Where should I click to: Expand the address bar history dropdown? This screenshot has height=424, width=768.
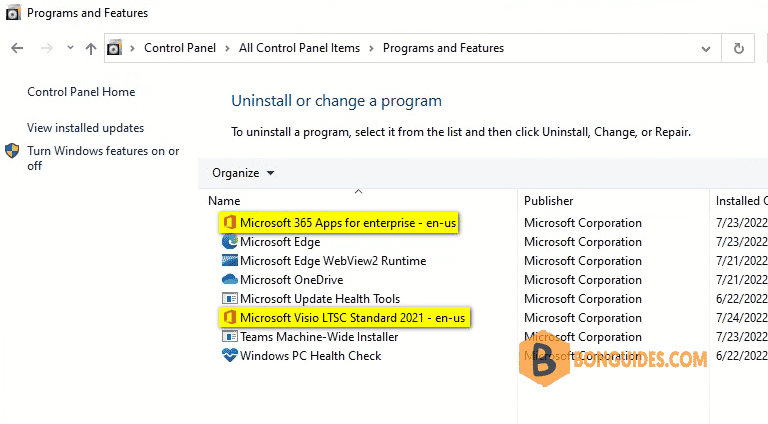pos(706,48)
